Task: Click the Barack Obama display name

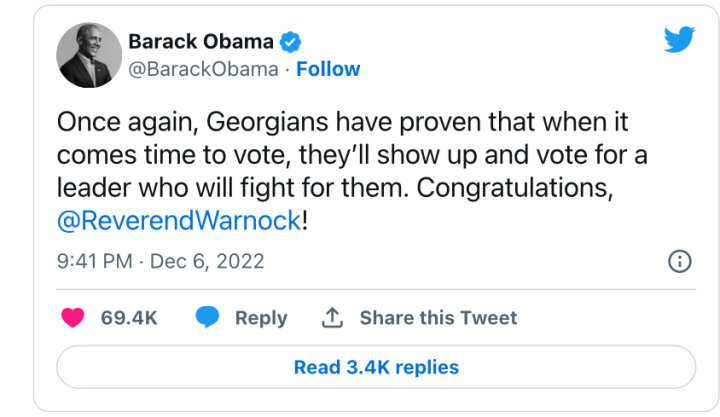Action: click(201, 42)
